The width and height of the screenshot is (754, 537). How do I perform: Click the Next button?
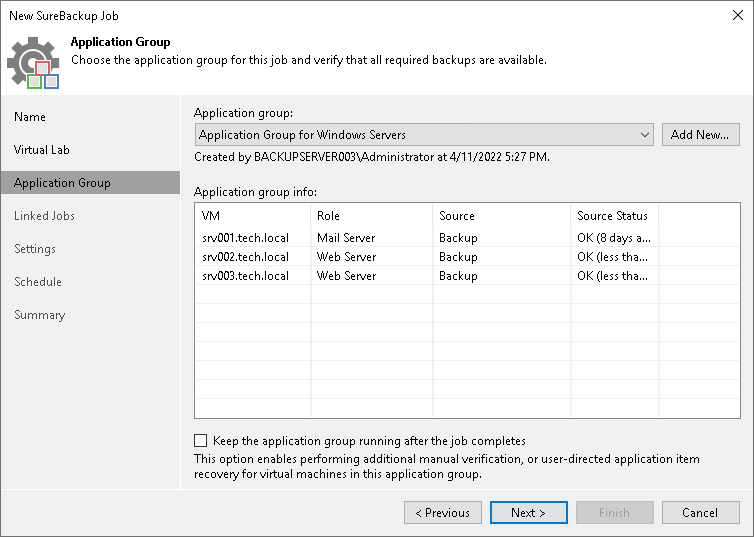tap(528, 512)
